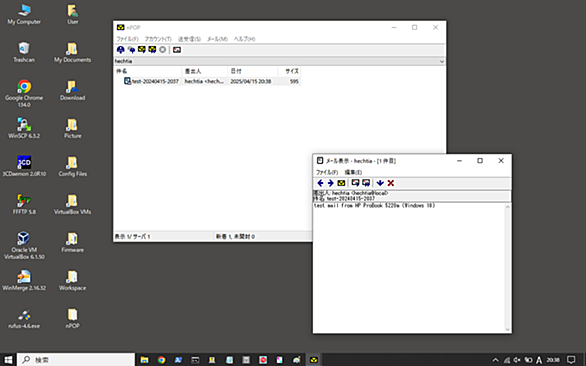Click the red X delete icon
586x366 pixels.
(x=391, y=183)
